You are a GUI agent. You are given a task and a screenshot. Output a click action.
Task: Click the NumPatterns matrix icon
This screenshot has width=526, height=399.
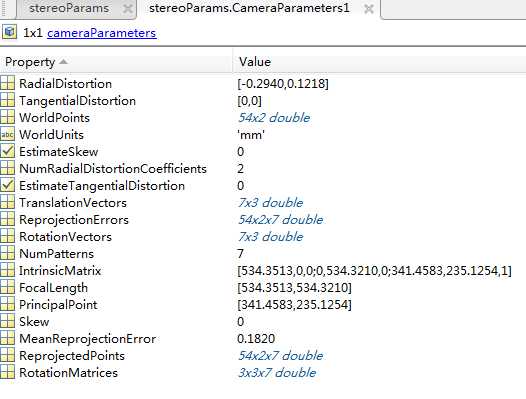[7, 253]
